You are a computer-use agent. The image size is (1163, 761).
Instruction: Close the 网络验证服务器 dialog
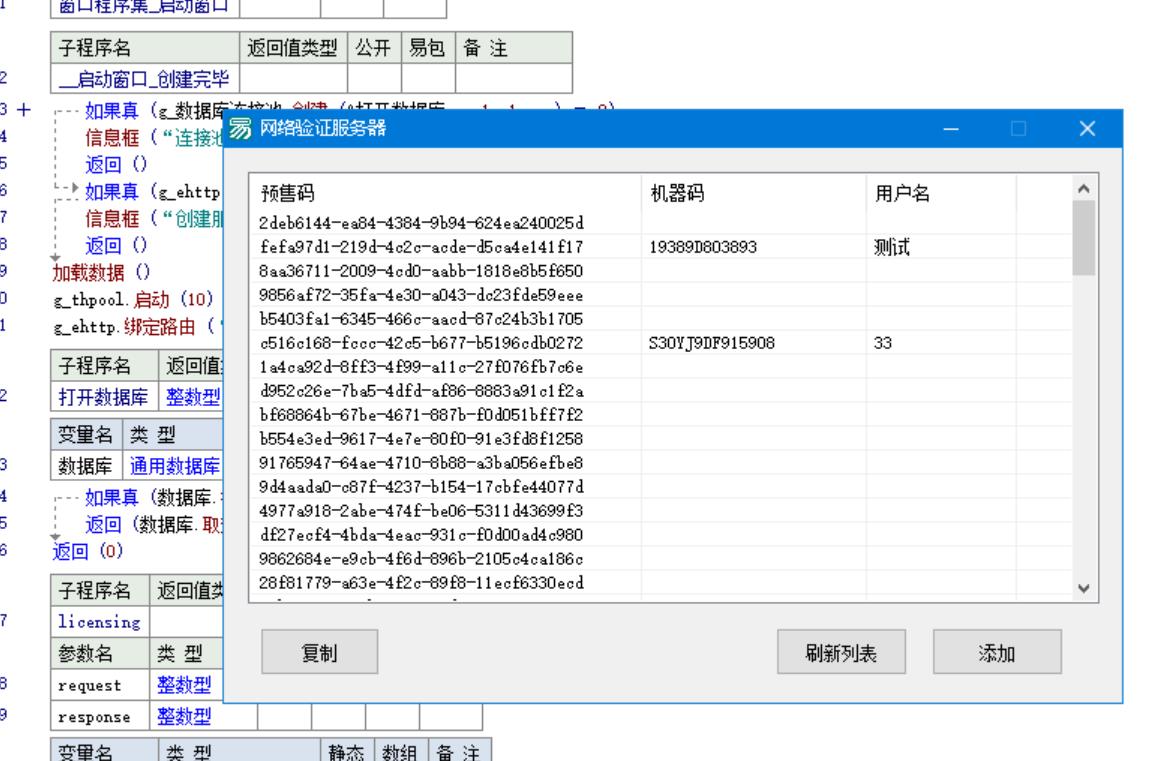click(1088, 128)
